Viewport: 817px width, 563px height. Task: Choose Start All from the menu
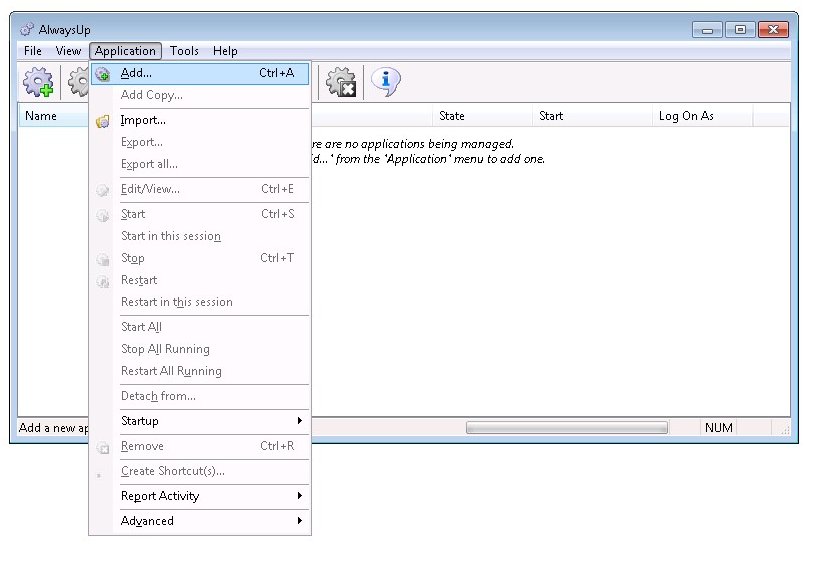click(200, 327)
